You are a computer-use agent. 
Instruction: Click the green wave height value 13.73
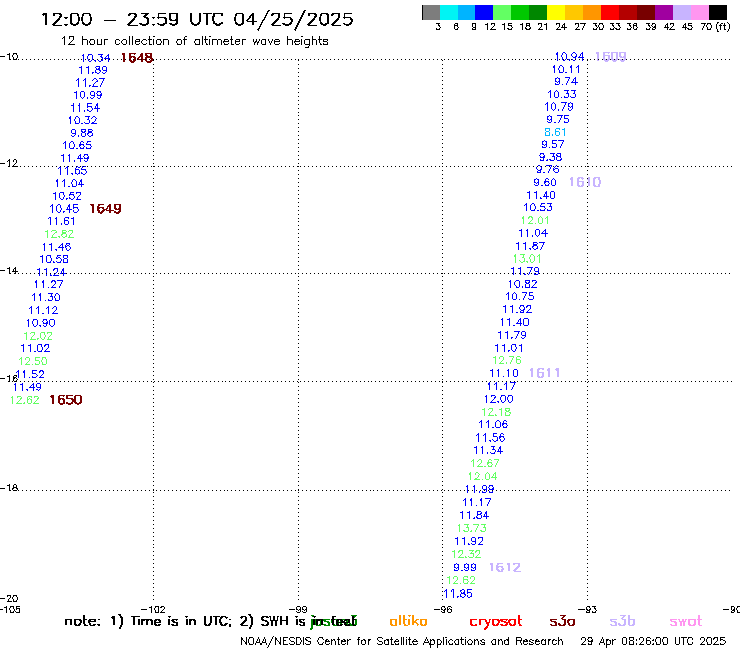[471, 528]
